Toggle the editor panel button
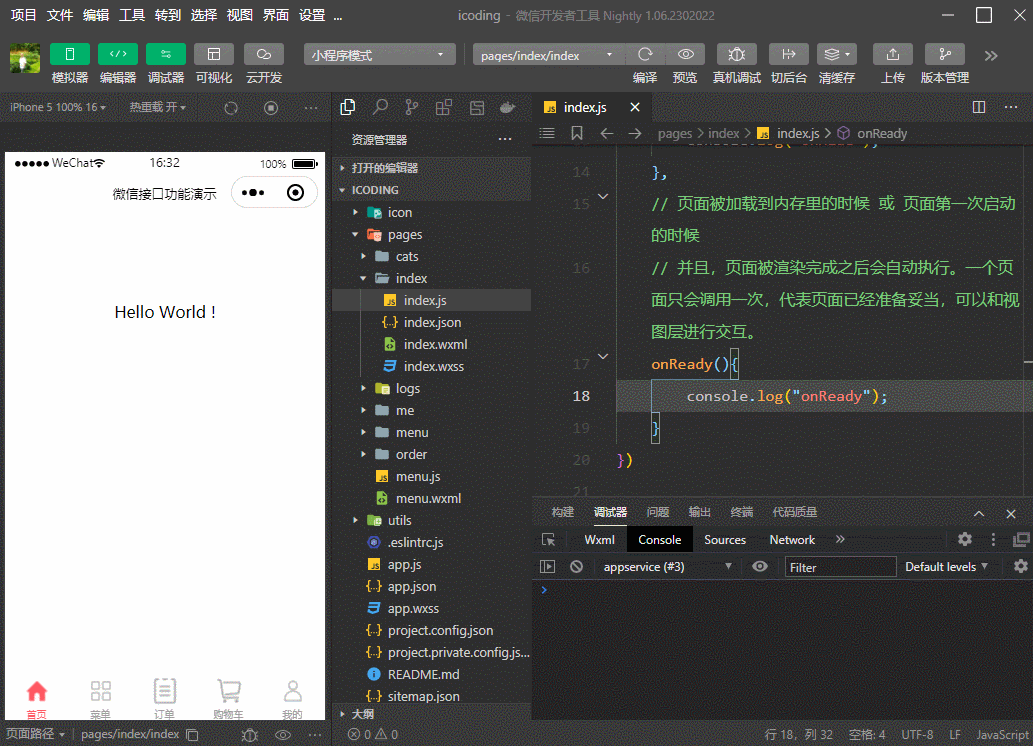Viewport: 1033px width, 746px height. pyautogui.click(x=117, y=54)
